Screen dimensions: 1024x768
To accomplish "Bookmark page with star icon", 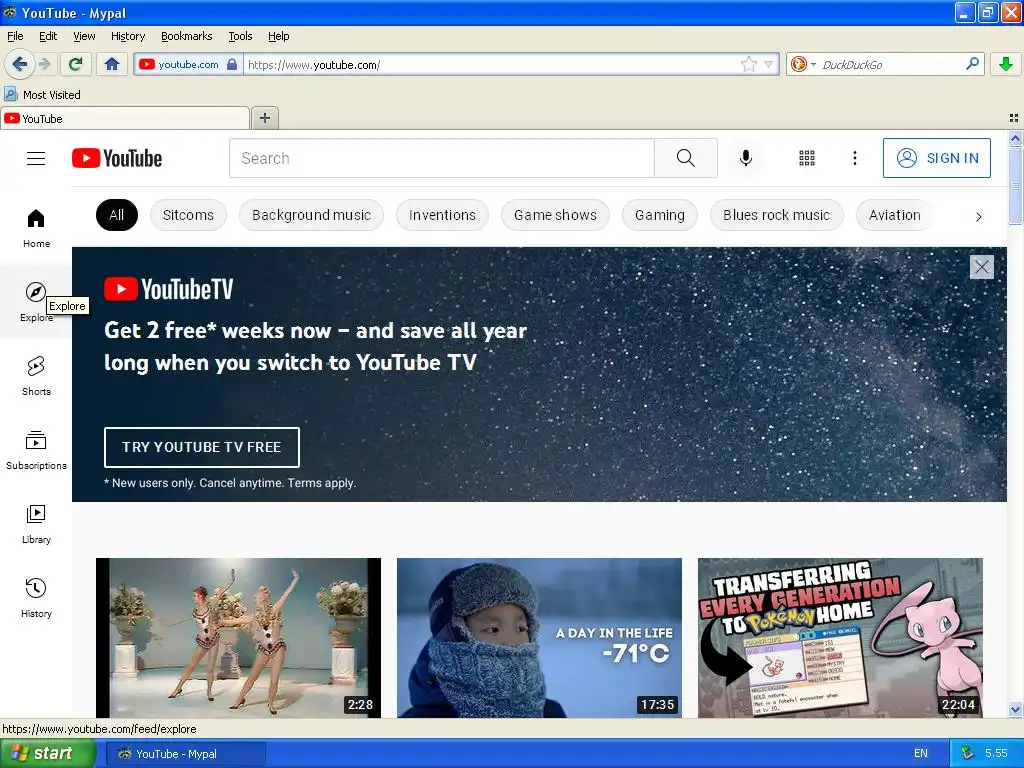I will (749, 64).
